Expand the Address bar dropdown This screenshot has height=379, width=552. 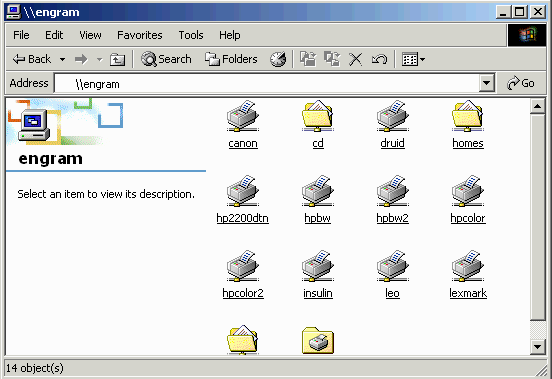coord(486,83)
